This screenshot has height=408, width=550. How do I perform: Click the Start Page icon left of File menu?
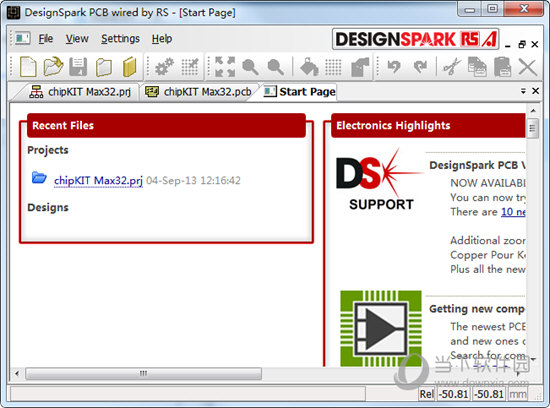point(22,38)
